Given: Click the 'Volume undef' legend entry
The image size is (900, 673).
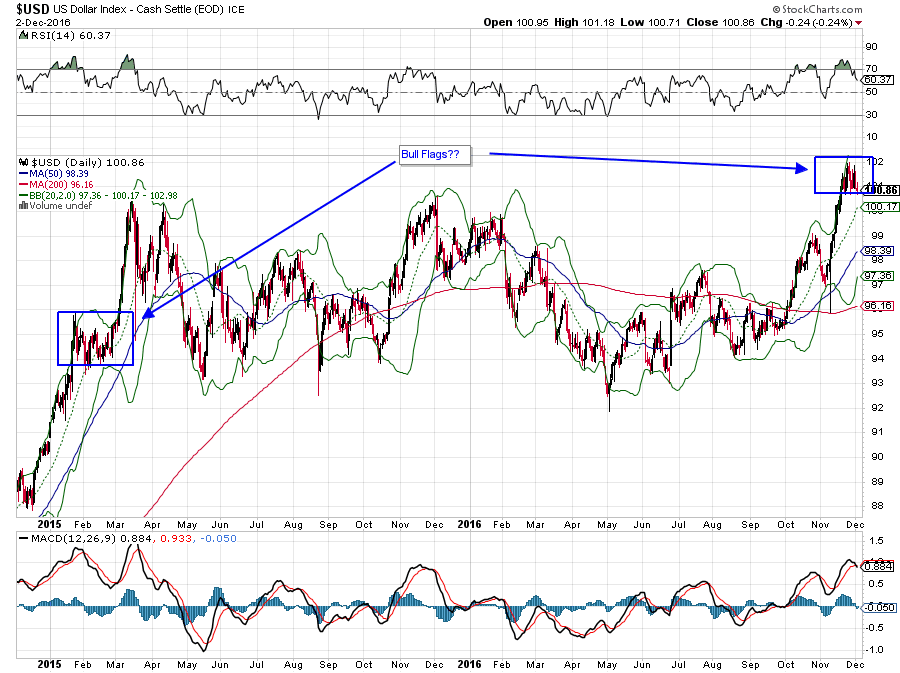Looking at the screenshot, I should click(x=58, y=207).
